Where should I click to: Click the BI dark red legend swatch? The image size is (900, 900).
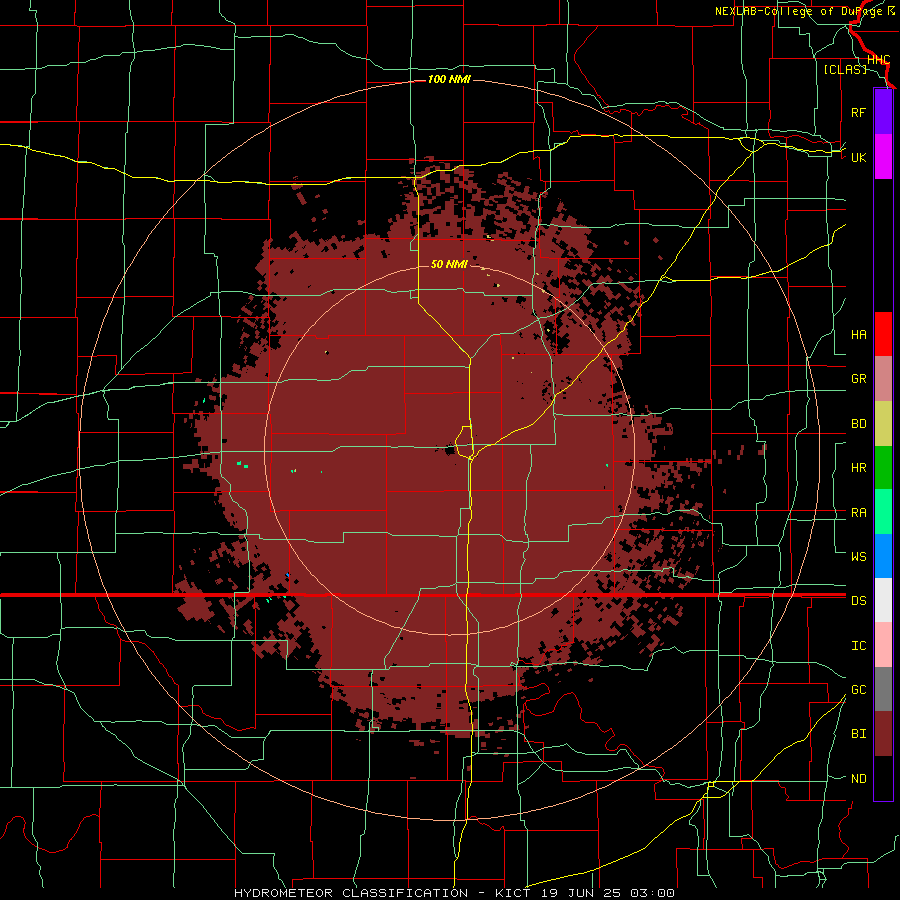tap(883, 734)
